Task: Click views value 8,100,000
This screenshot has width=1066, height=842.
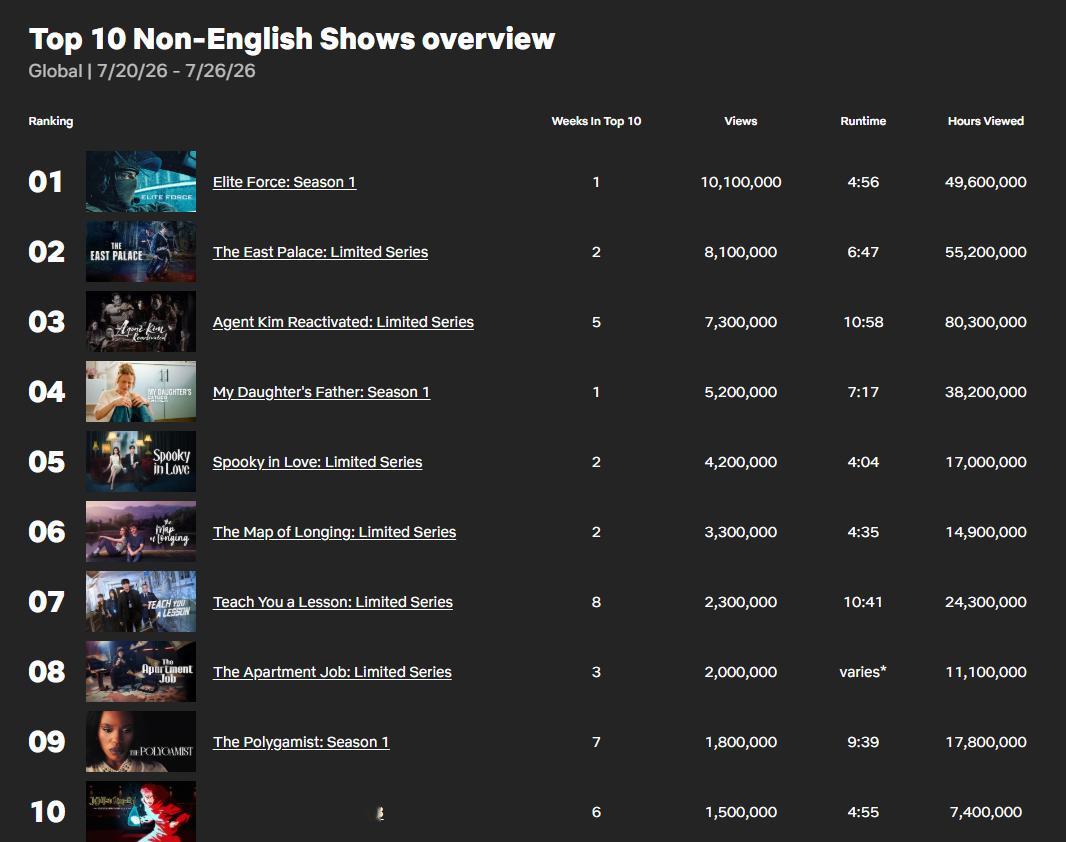Action: point(741,252)
